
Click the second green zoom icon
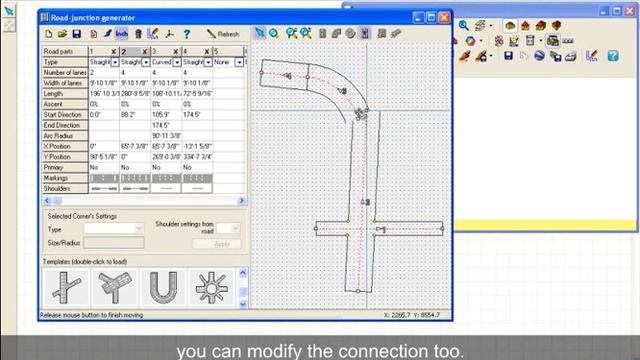point(306,33)
